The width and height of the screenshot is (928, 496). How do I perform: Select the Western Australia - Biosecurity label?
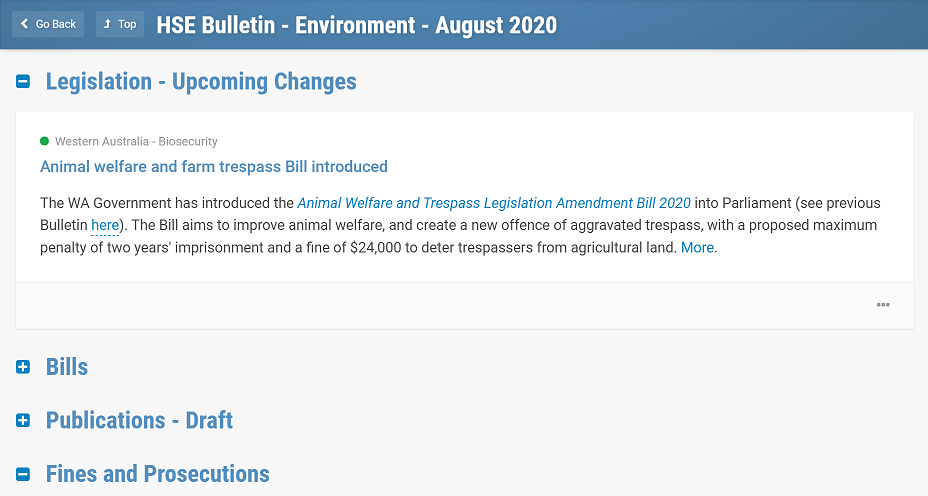pyautogui.click(x=136, y=141)
